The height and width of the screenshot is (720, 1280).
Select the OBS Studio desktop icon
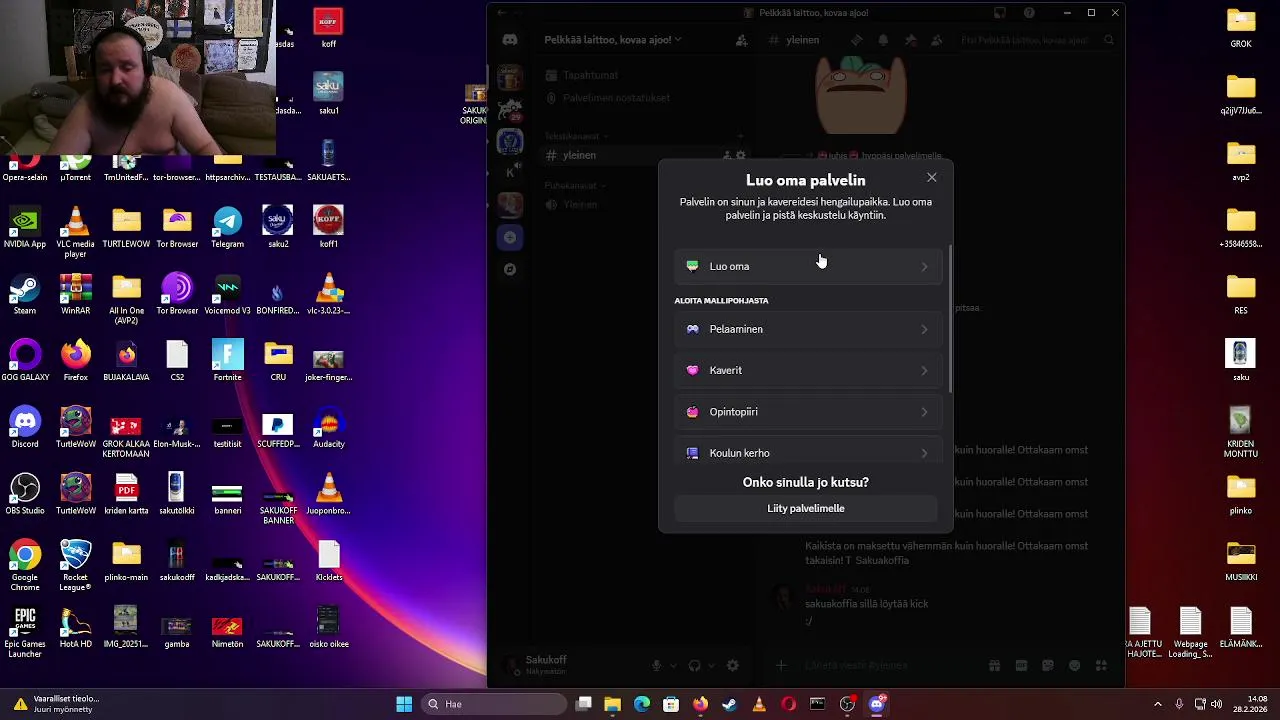point(25,494)
